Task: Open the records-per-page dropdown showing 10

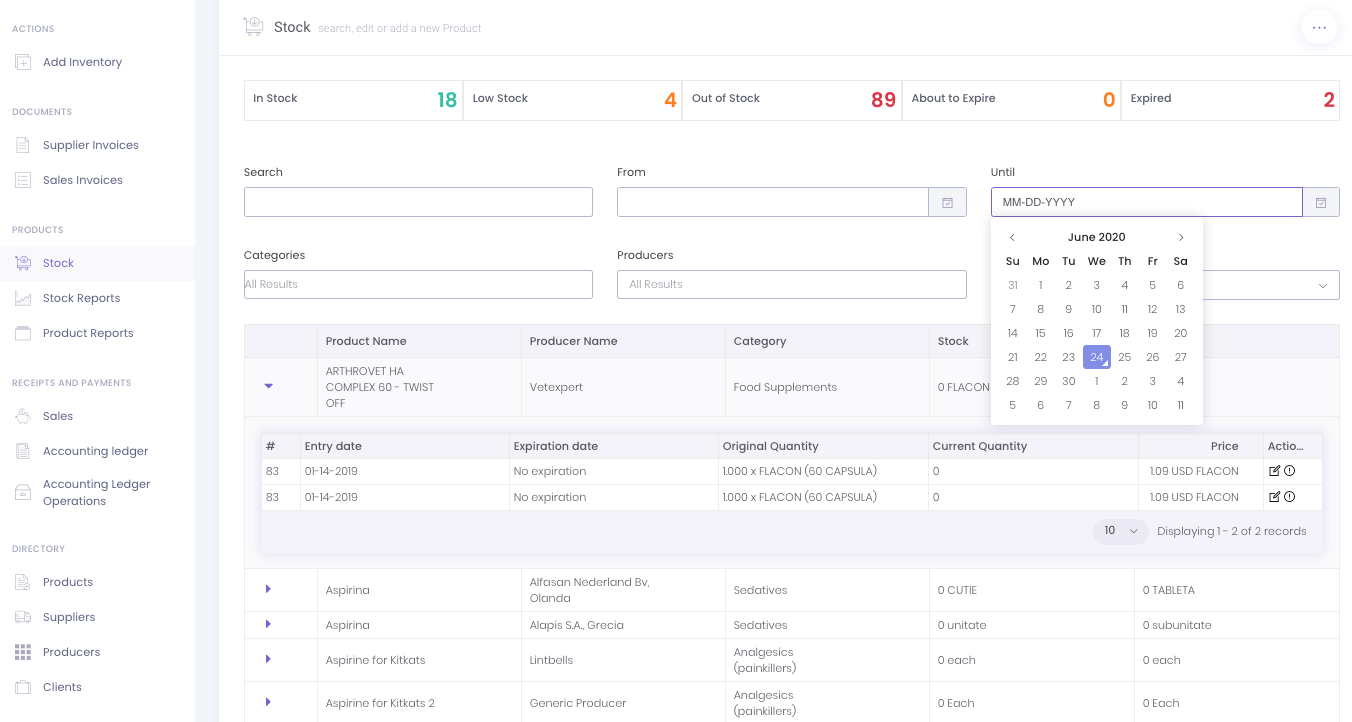Action: tap(1120, 531)
